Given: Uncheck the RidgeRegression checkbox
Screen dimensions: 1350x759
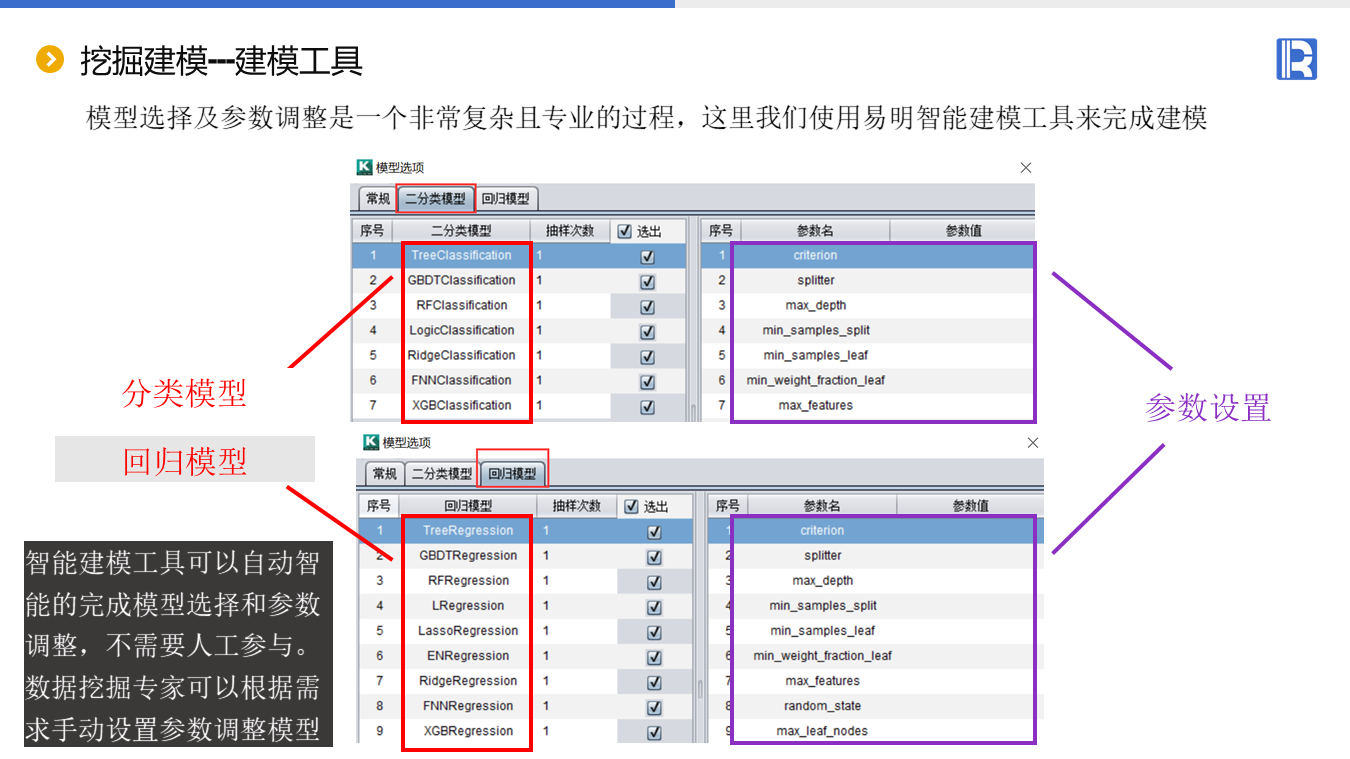Looking at the screenshot, I should [x=654, y=681].
